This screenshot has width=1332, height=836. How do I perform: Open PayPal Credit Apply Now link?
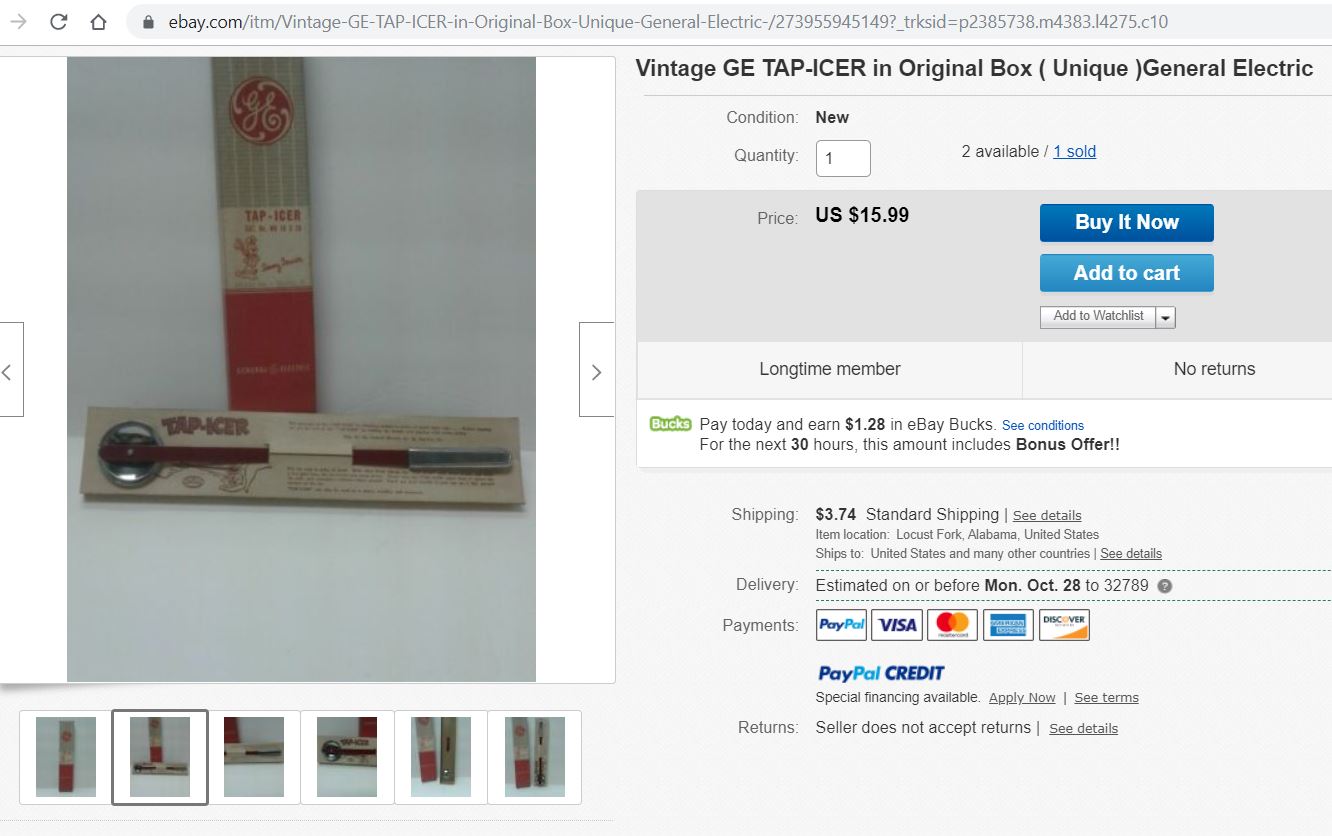(1022, 698)
